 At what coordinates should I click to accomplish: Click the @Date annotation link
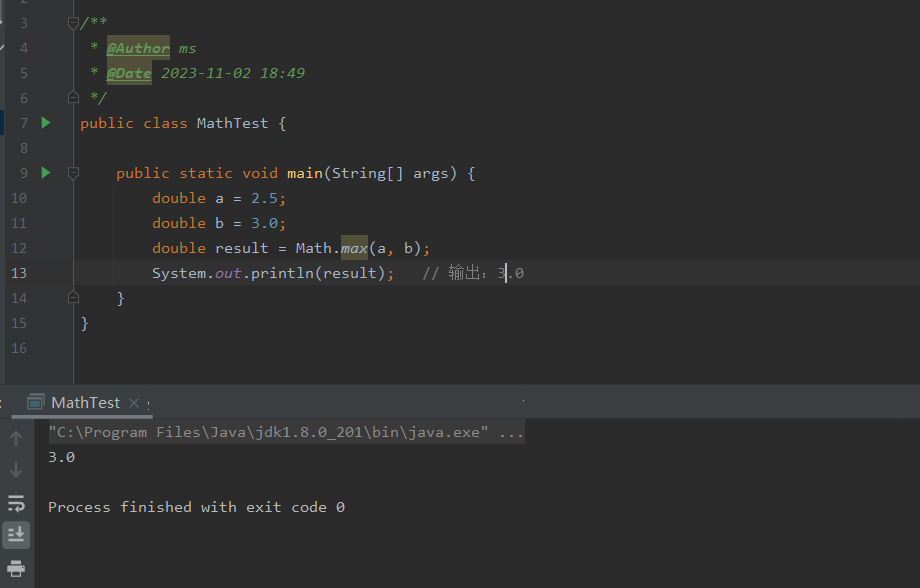click(x=129, y=72)
